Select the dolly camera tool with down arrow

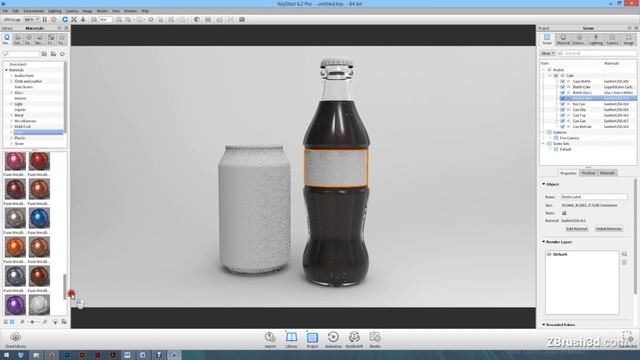[83, 19]
